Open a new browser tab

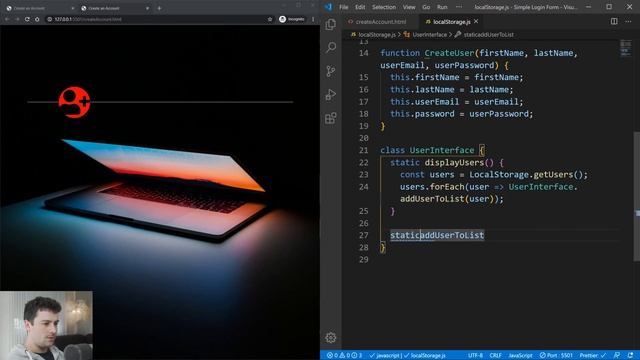pyautogui.click(x=159, y=8)
